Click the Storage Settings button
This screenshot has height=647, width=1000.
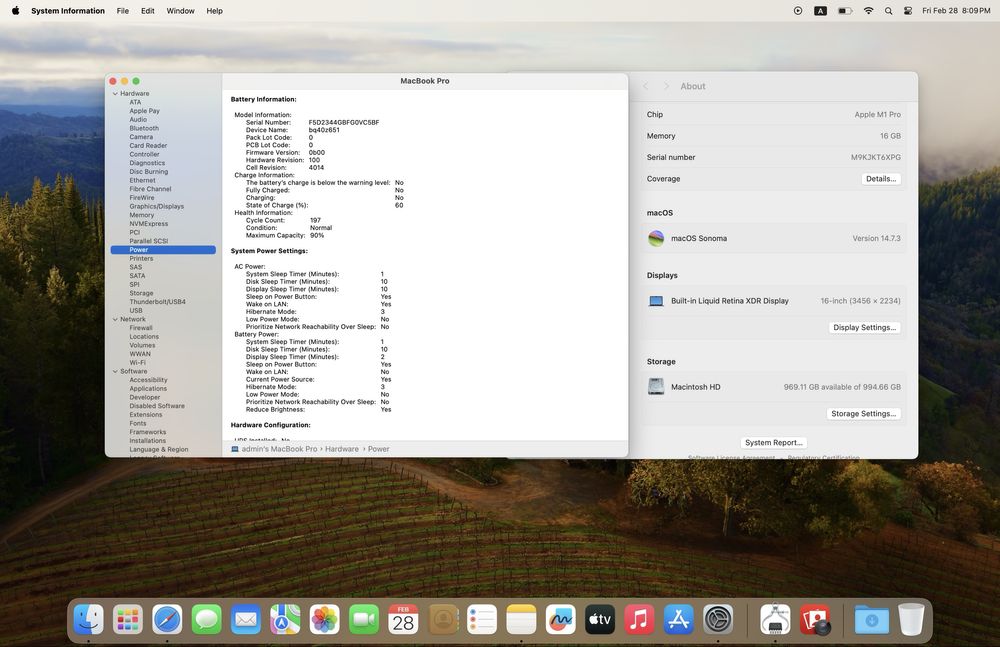click(864, 413)
